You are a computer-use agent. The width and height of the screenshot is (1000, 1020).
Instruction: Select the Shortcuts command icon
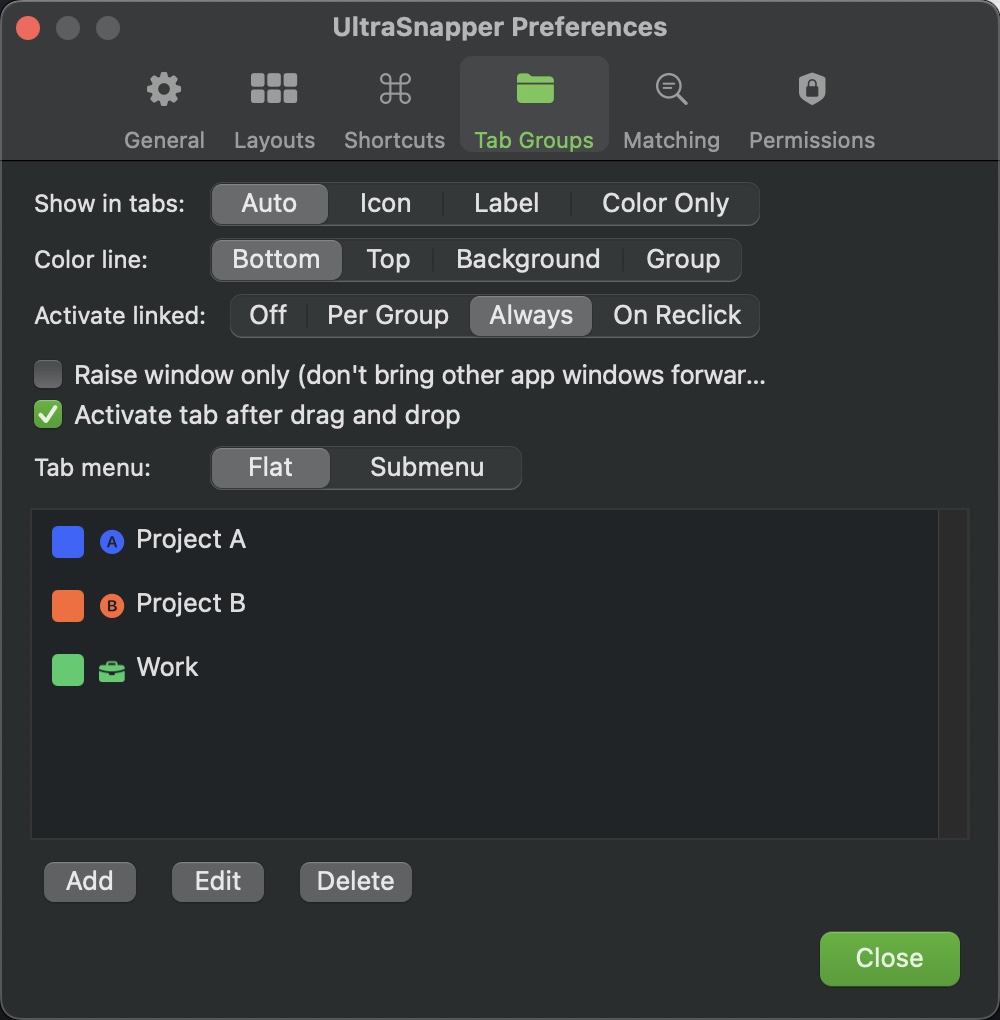point(394,88)
